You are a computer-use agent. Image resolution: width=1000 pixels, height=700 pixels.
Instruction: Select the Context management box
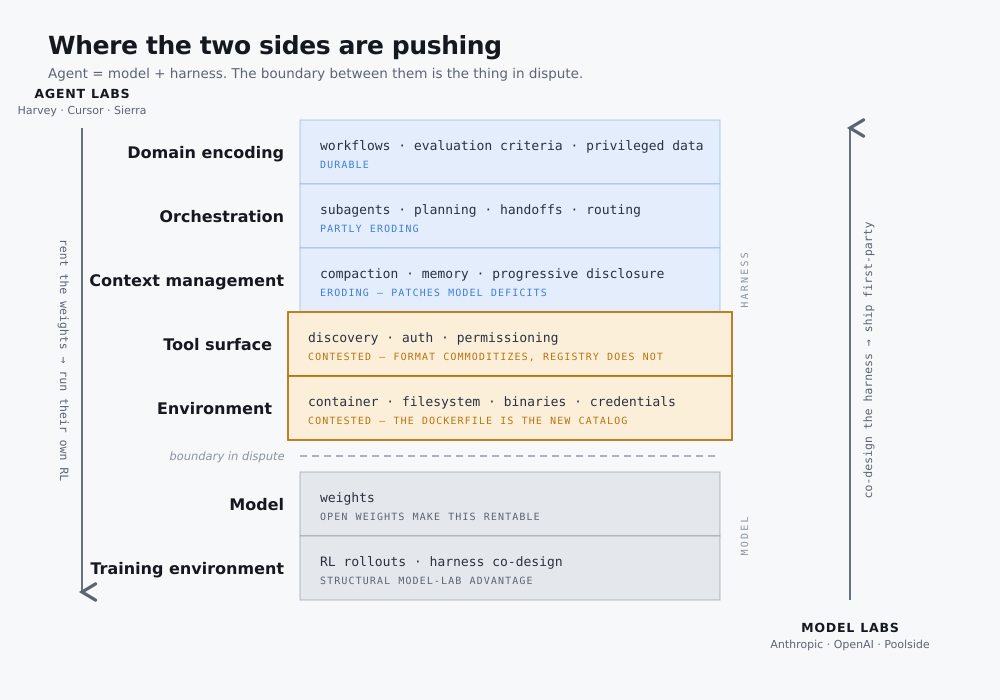510,280
